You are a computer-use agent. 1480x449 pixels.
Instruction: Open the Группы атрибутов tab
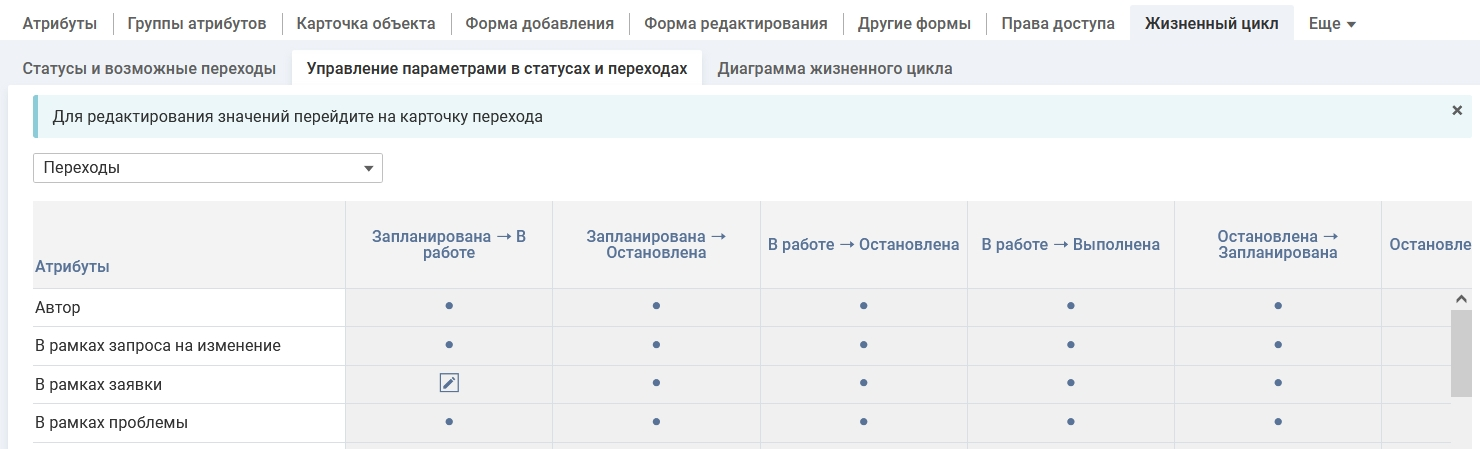coord(197,24)
